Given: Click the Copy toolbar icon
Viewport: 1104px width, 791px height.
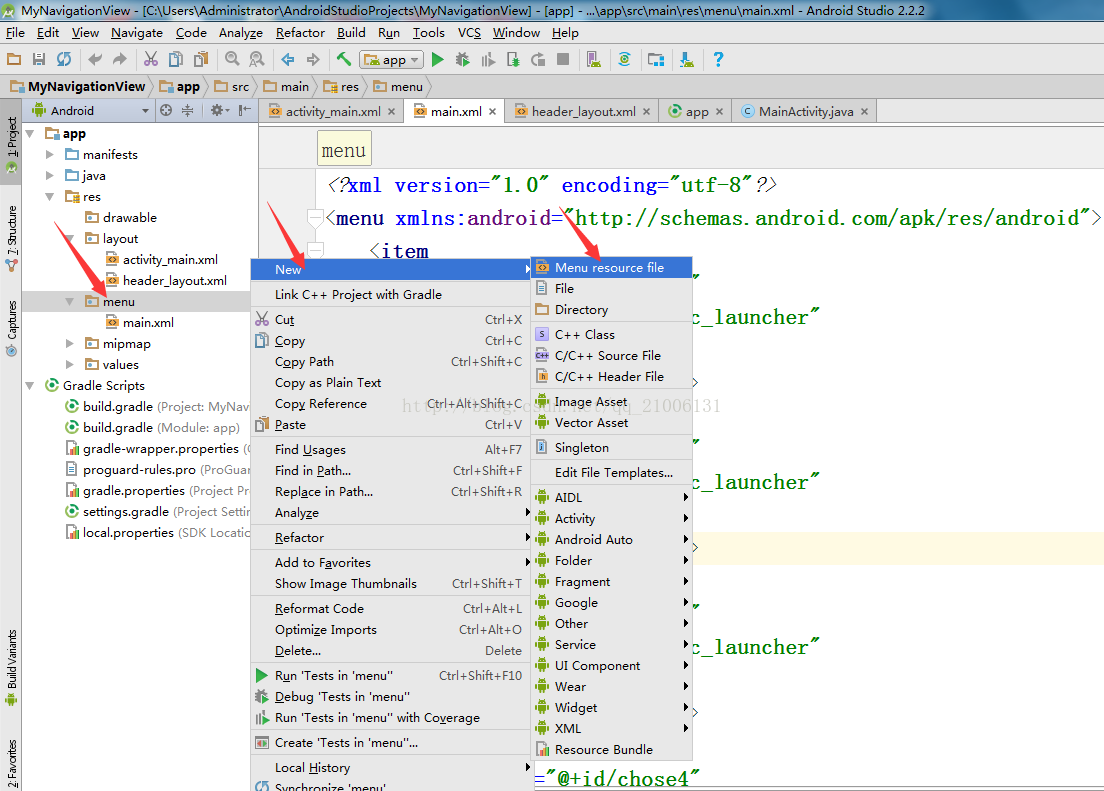Looking at the screenshot, I should 176,60.
